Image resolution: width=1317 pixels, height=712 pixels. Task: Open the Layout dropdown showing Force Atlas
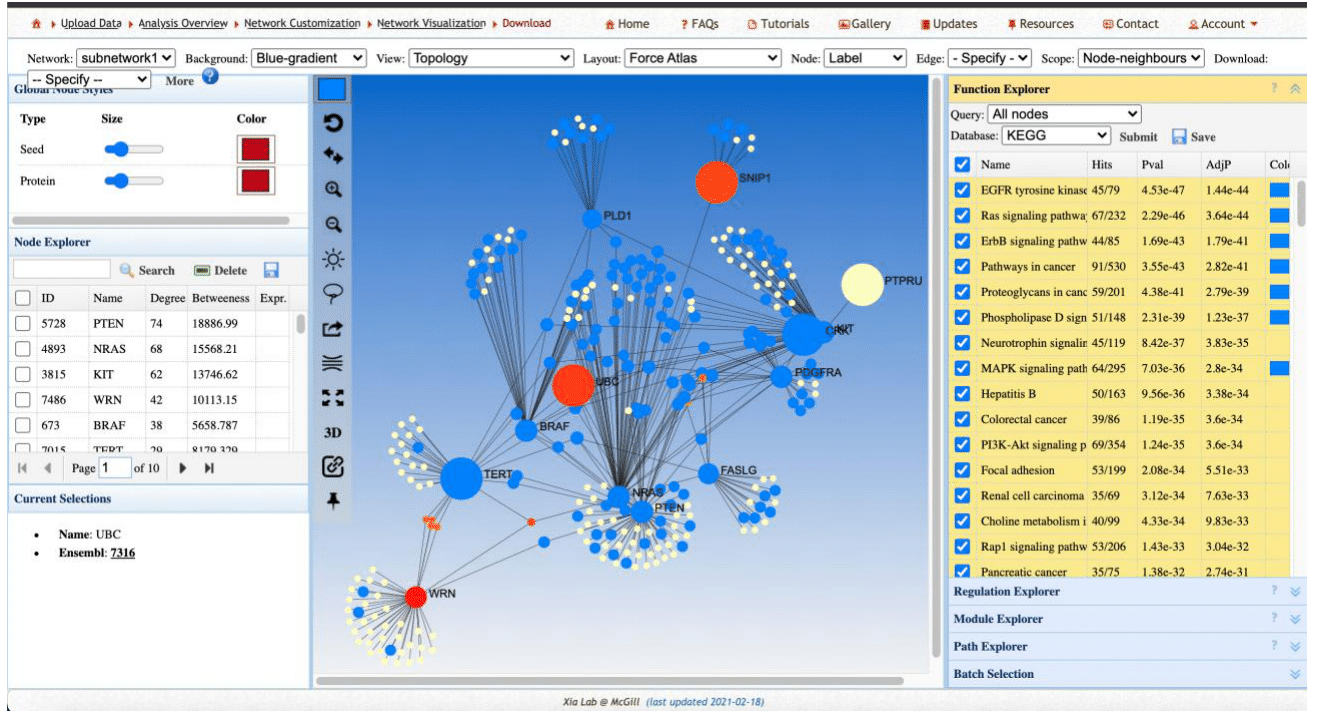tap(702, 58)
